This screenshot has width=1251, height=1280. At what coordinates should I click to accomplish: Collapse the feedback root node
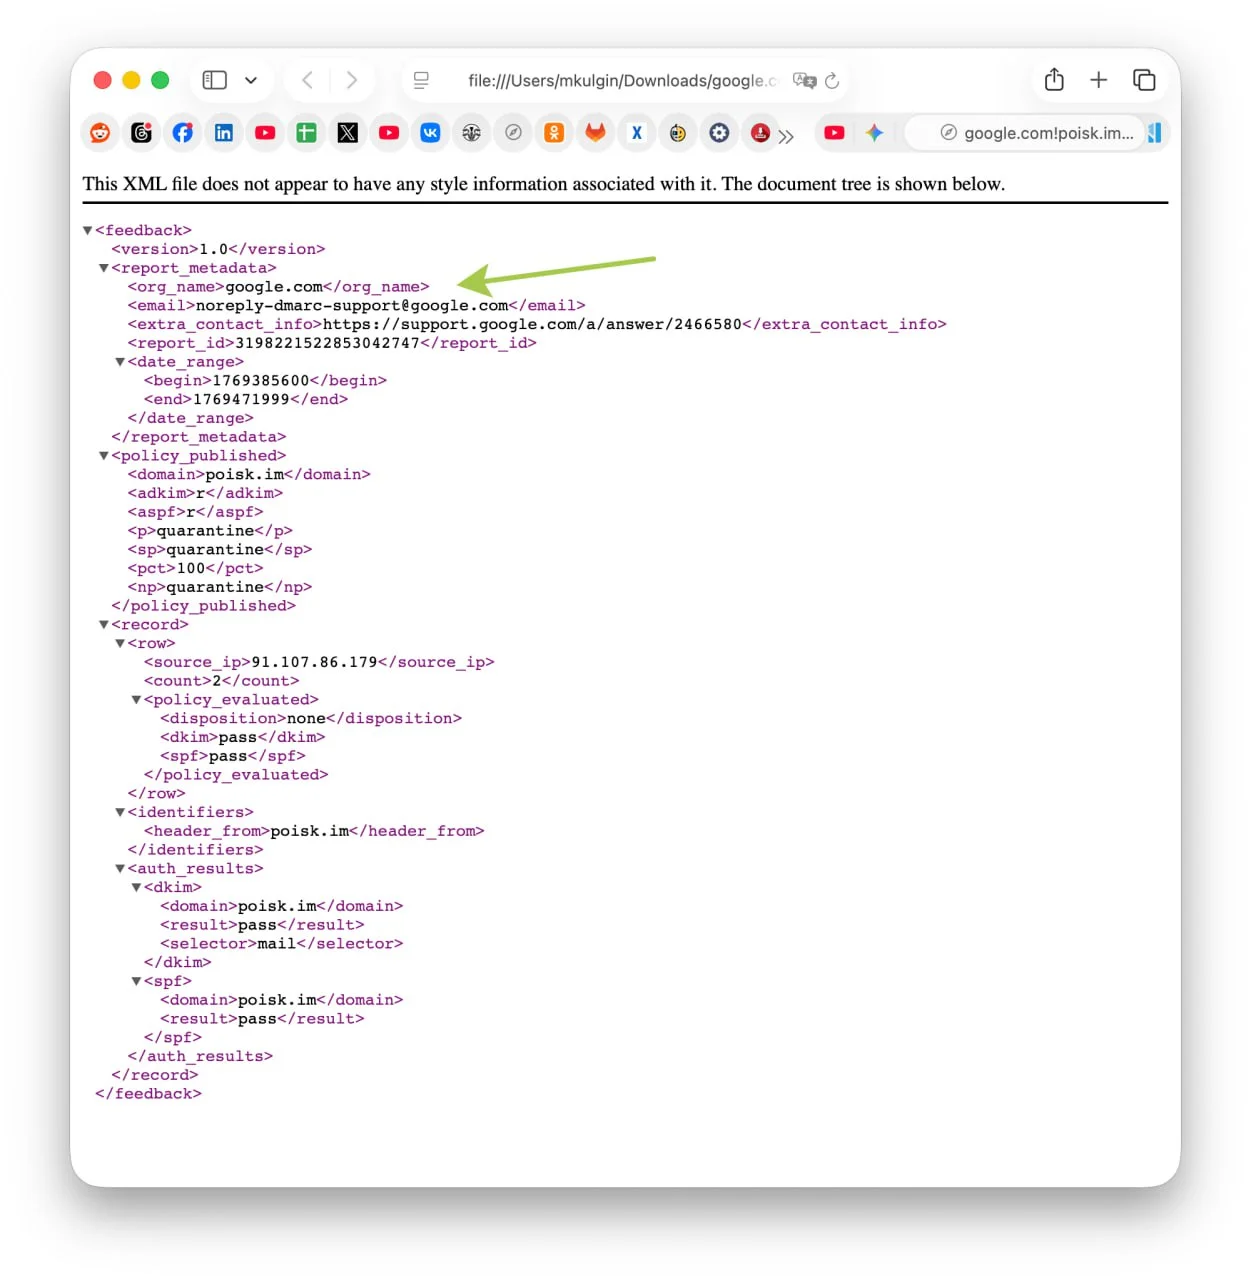click(x=88, y=231)
